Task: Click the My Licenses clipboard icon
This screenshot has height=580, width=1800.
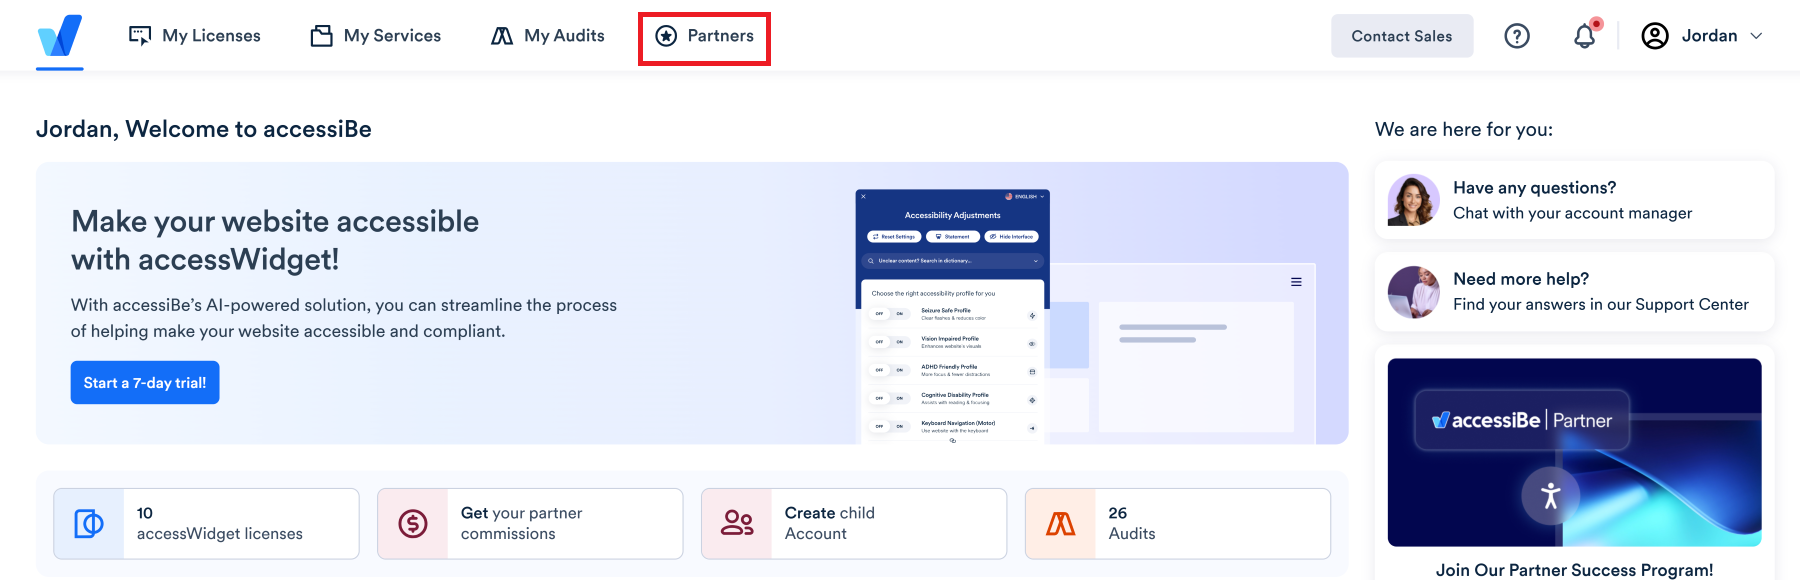Action: (141, 34)
